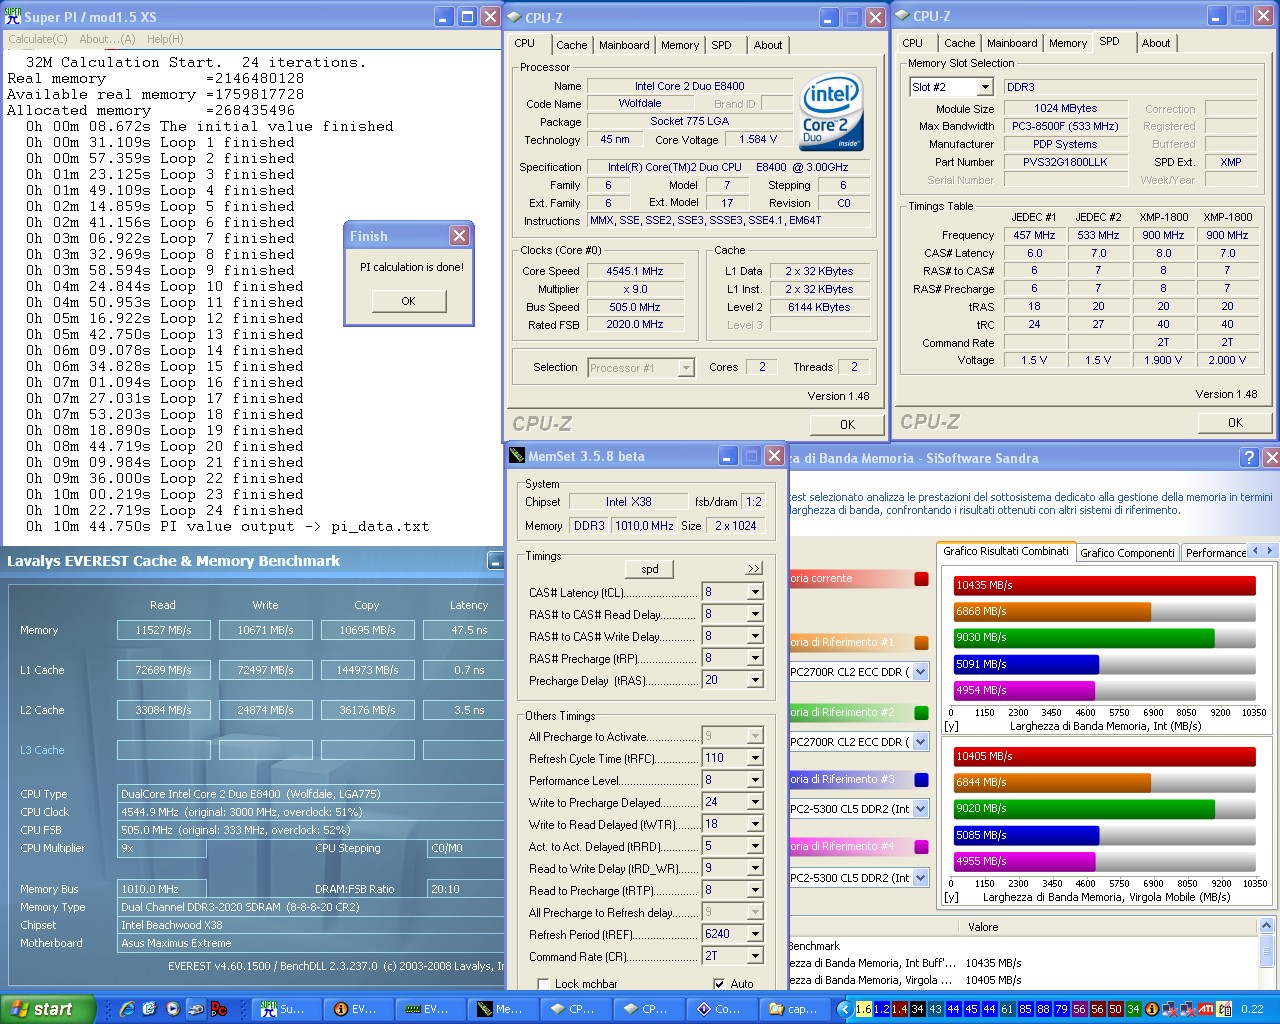Click the ATI tray icon
The width and height of the screenshot is (1280, 1024).
pos(1205,1009)
